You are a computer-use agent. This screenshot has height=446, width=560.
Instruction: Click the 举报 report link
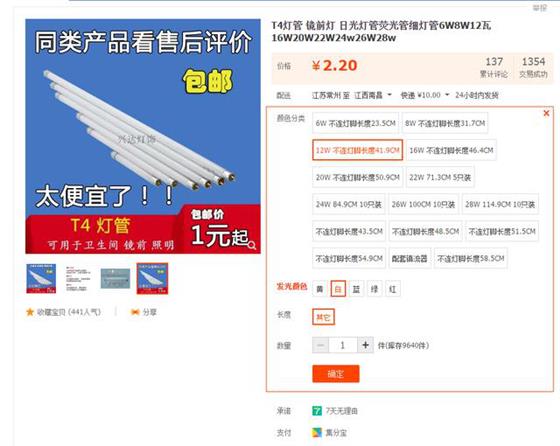(x=539, y=7)
